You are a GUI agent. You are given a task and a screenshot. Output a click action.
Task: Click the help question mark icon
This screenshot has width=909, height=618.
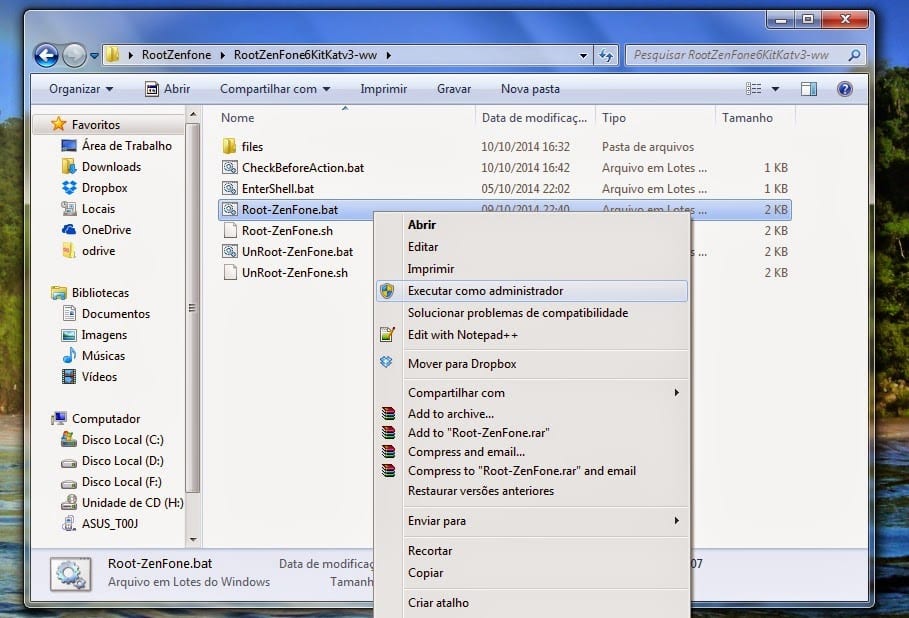(x=844, y=89)
